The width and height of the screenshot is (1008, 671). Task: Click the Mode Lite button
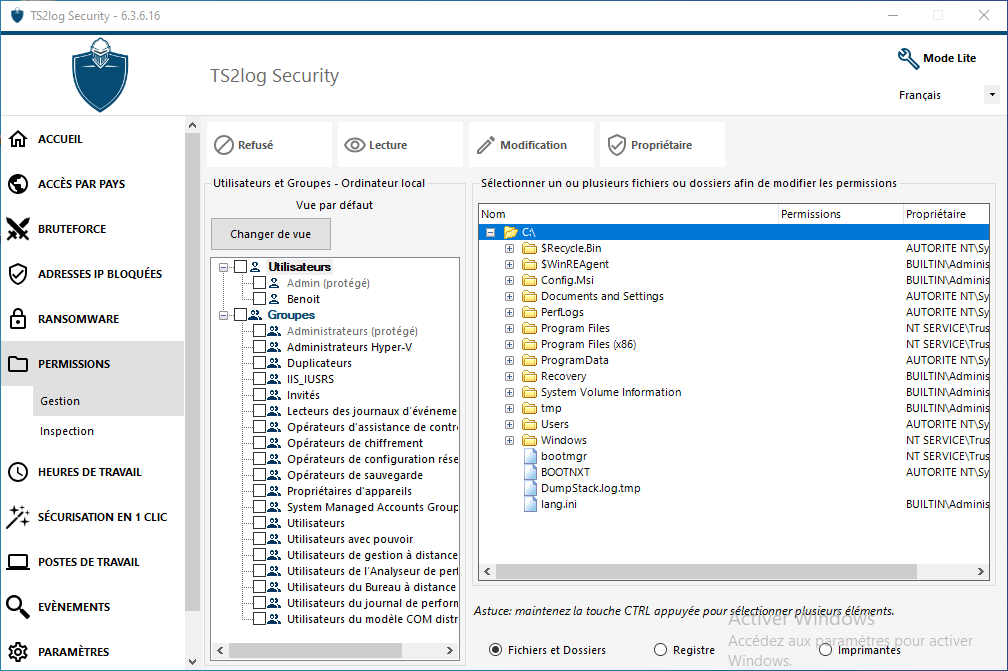[x=937, y=58]
